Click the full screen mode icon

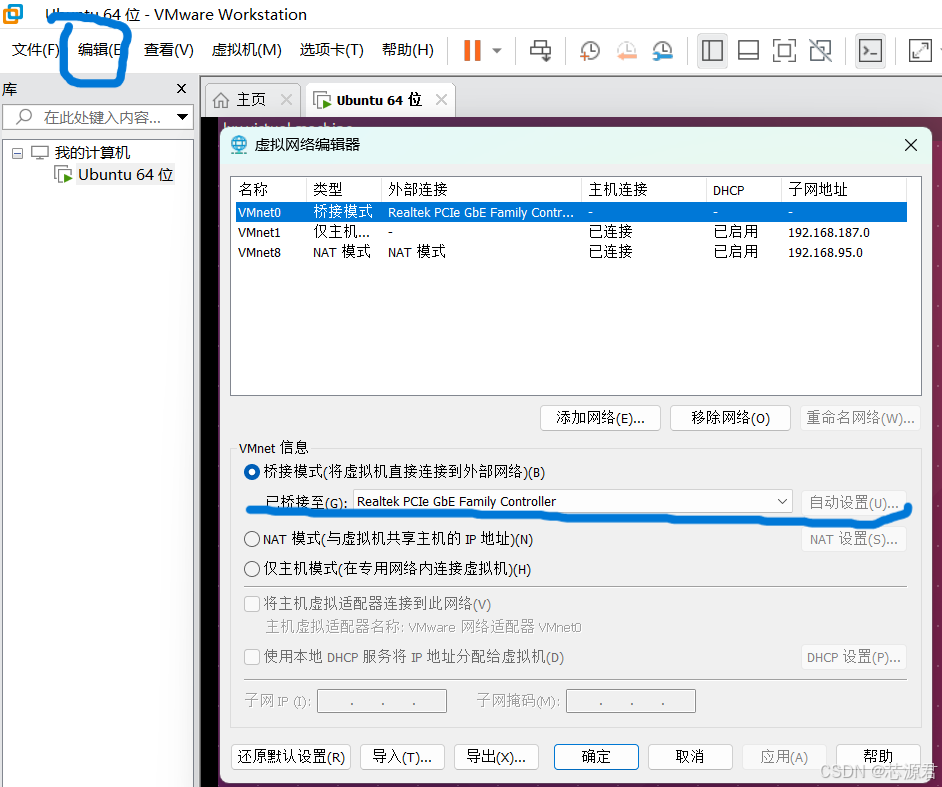784,50
